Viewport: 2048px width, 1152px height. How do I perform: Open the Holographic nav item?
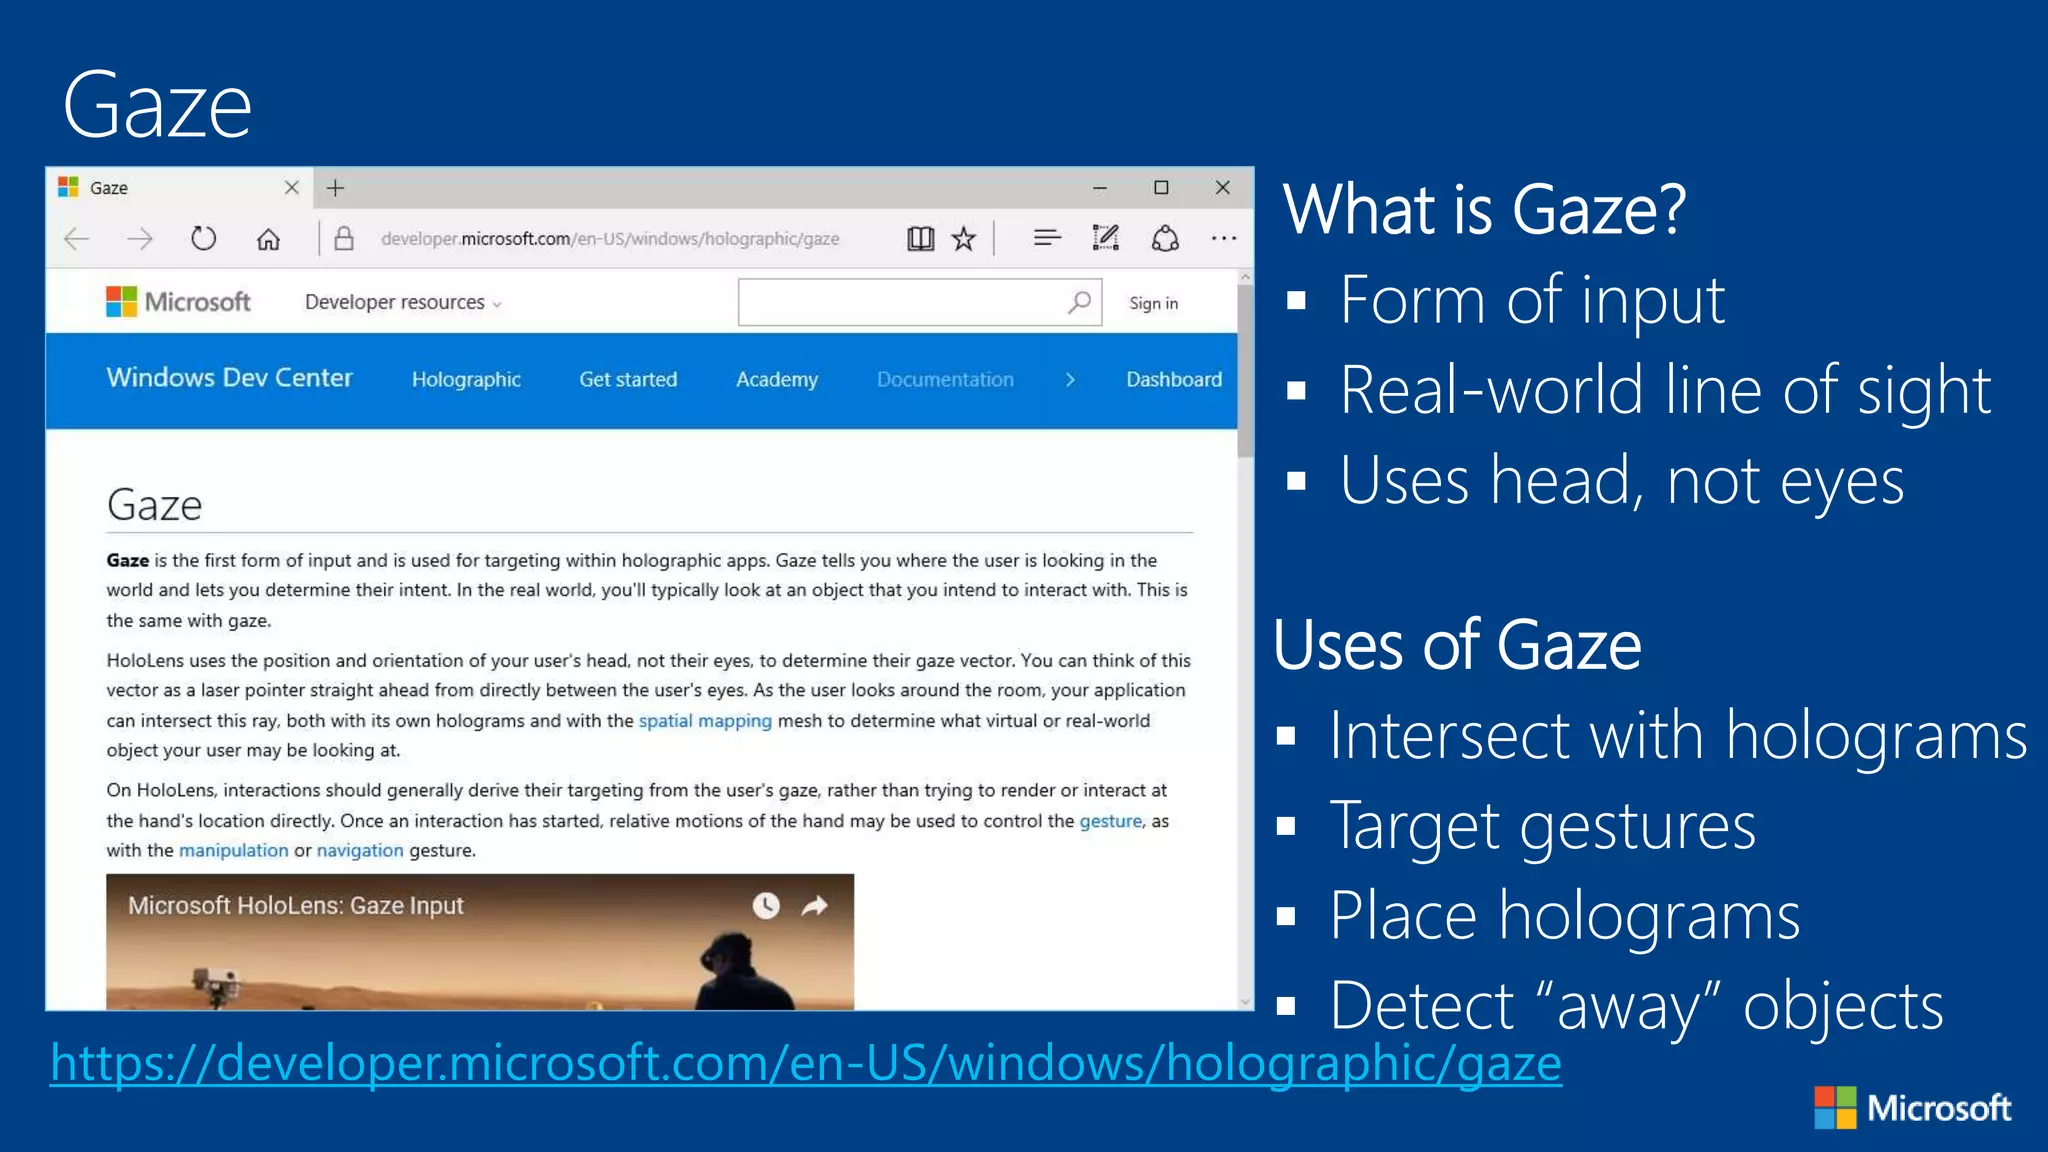[x=466, y=380]
